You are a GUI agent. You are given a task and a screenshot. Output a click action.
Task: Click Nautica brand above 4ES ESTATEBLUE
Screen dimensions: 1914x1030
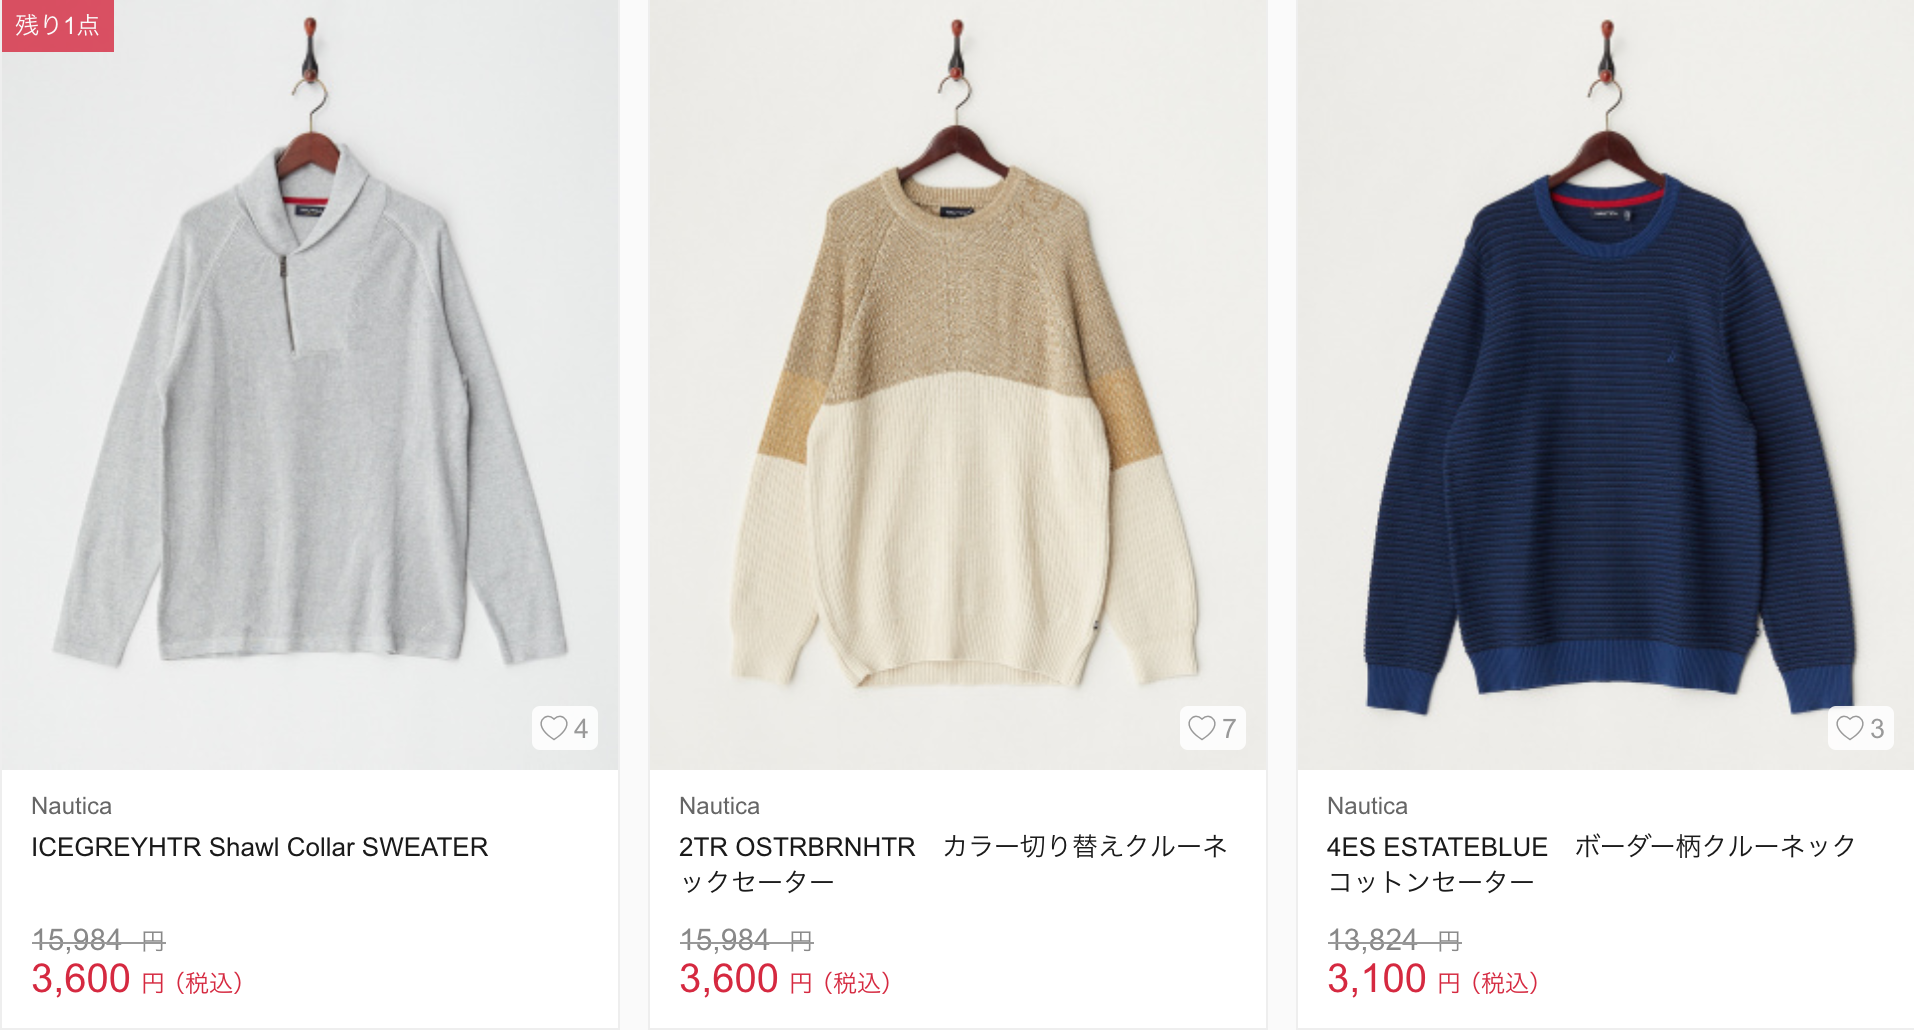(x=1368, y=806)
